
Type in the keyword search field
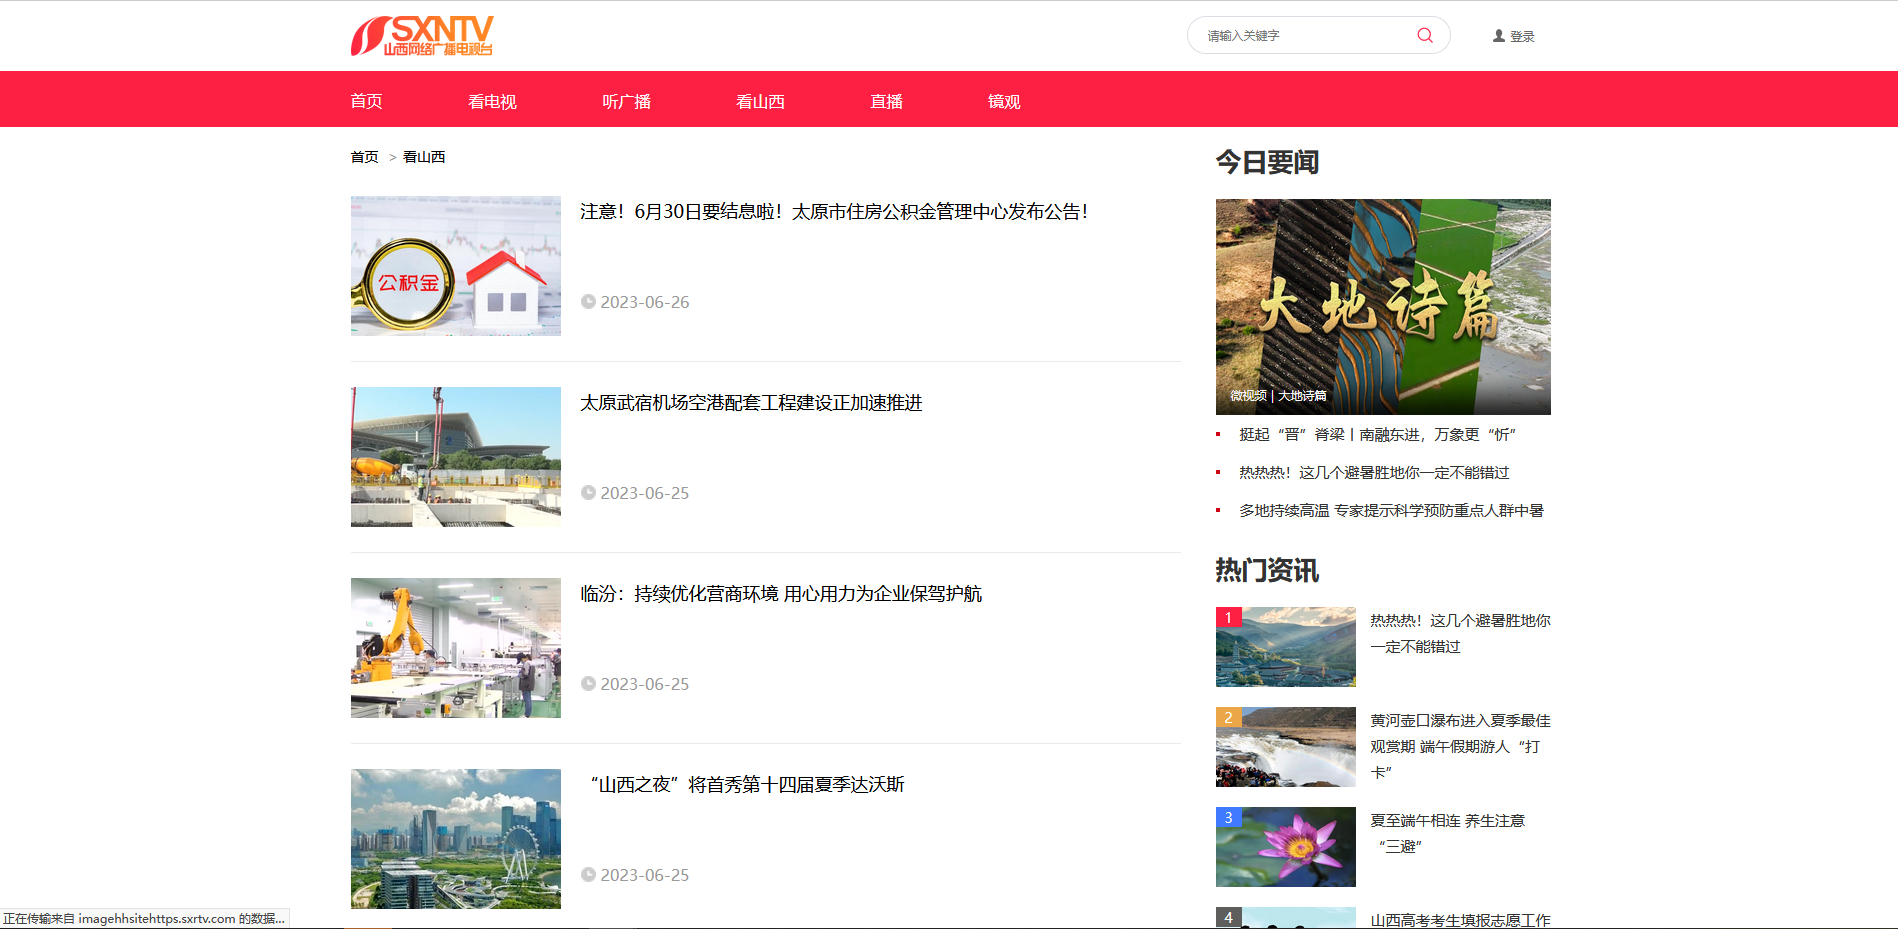1300,36
